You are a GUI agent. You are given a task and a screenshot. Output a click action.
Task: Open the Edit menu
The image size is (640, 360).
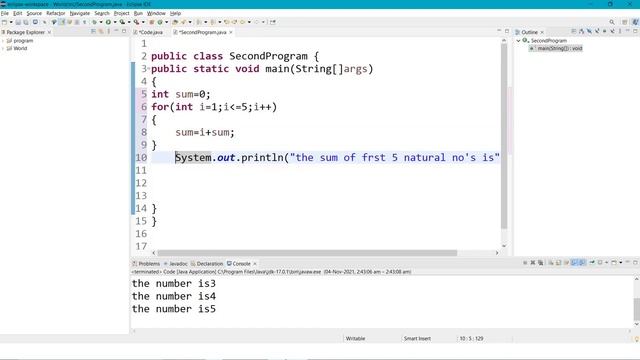pos(18,13)
